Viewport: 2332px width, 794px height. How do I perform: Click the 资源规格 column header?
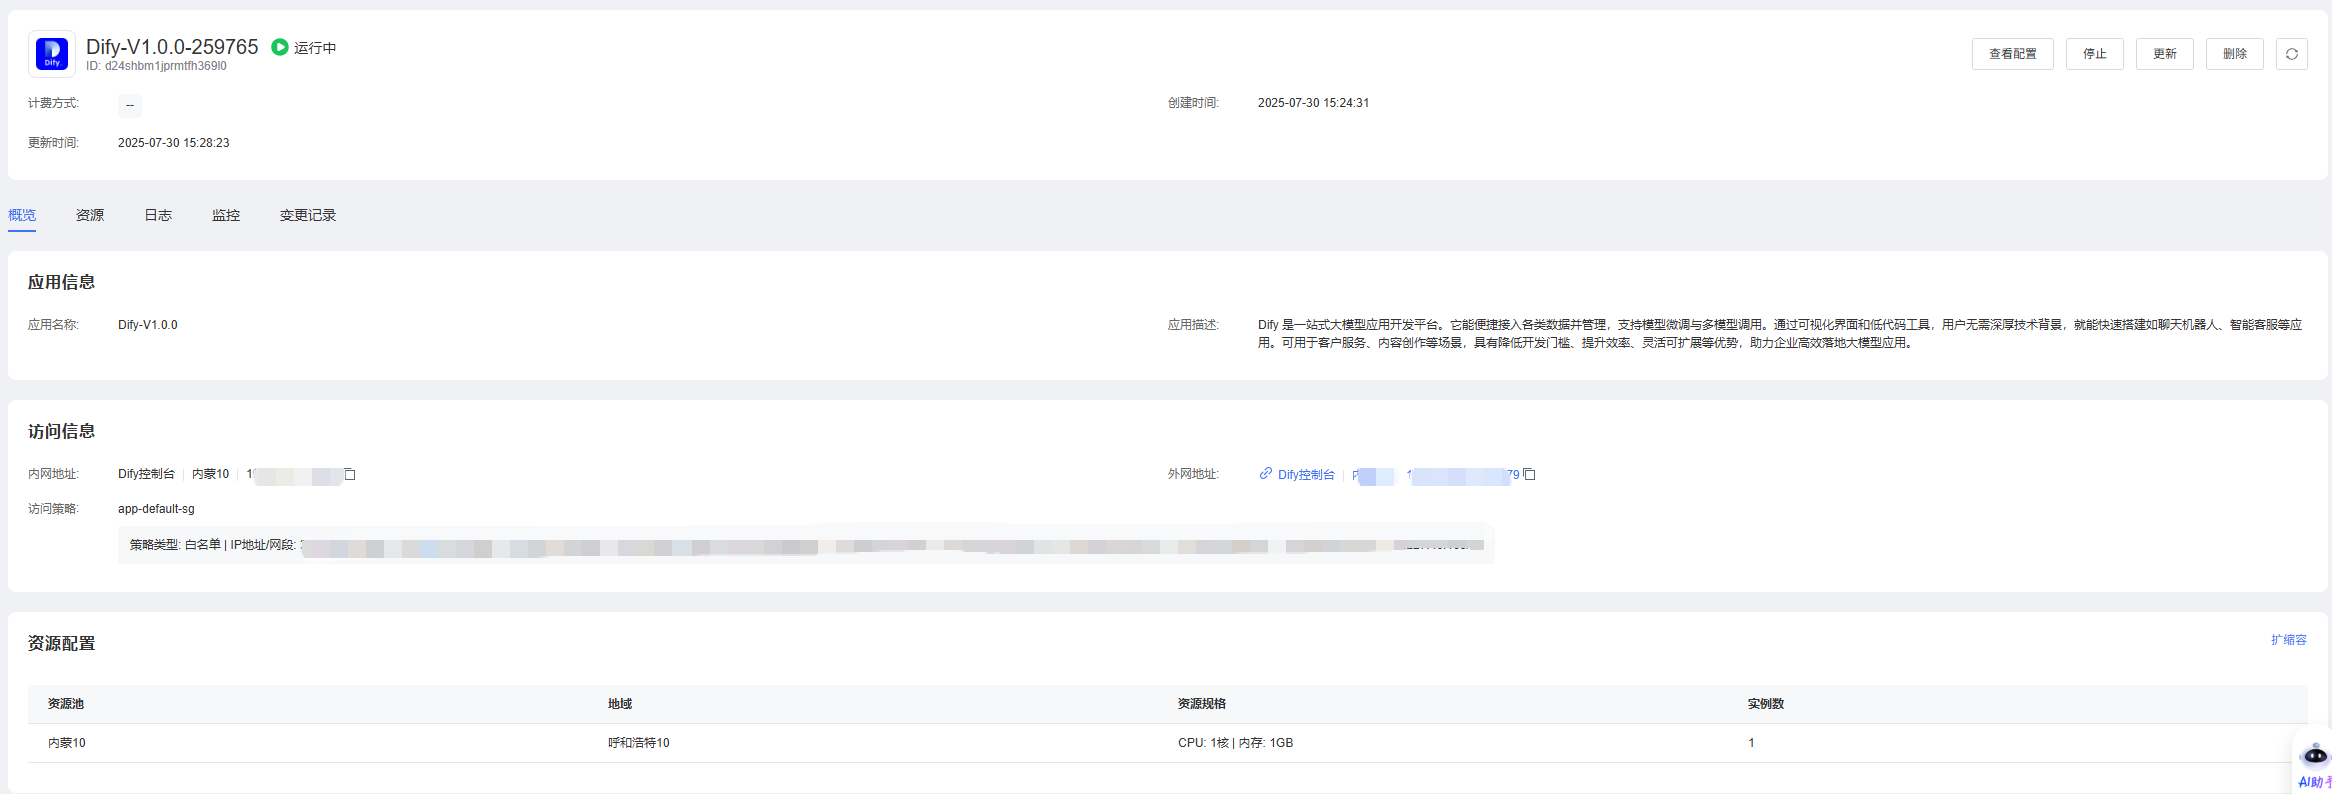point(1202,704)
